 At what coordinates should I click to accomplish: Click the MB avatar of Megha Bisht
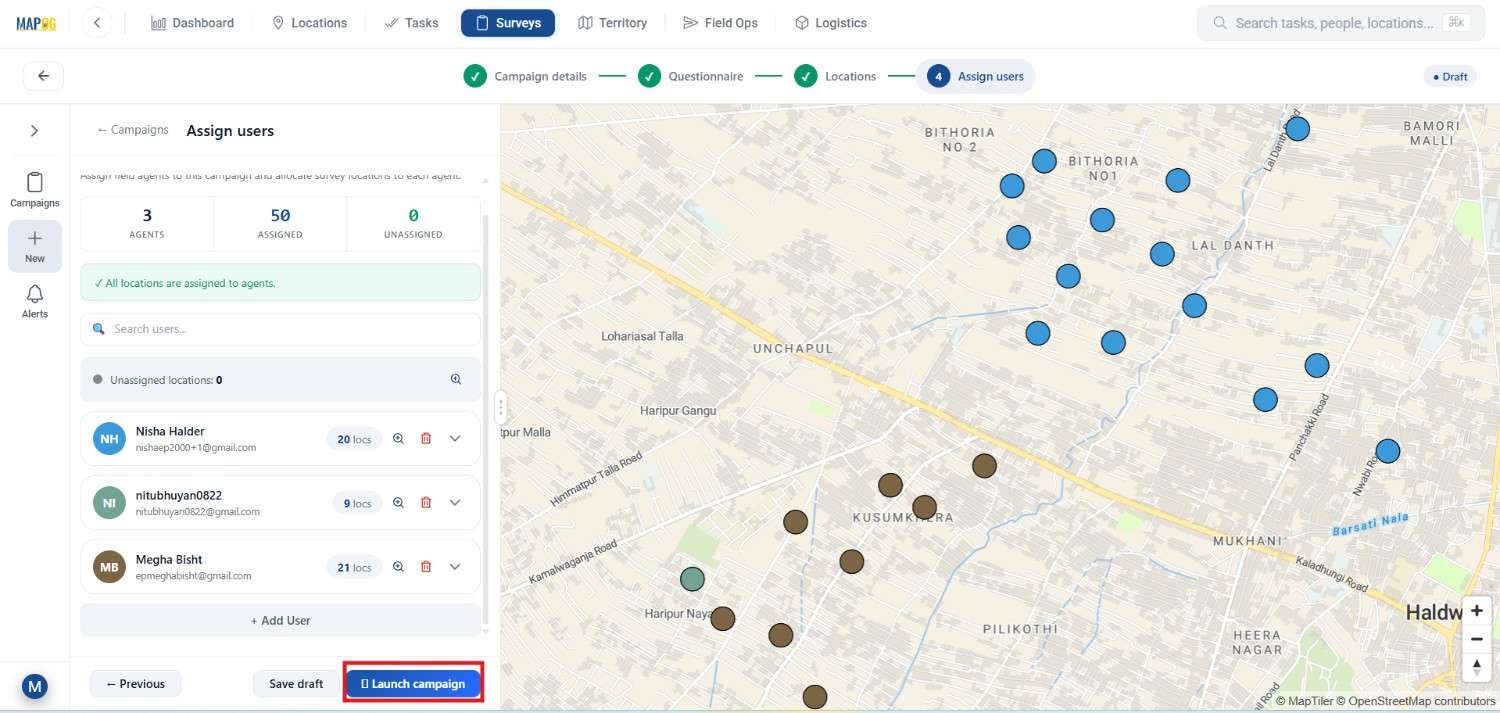[x=109, y=567]
